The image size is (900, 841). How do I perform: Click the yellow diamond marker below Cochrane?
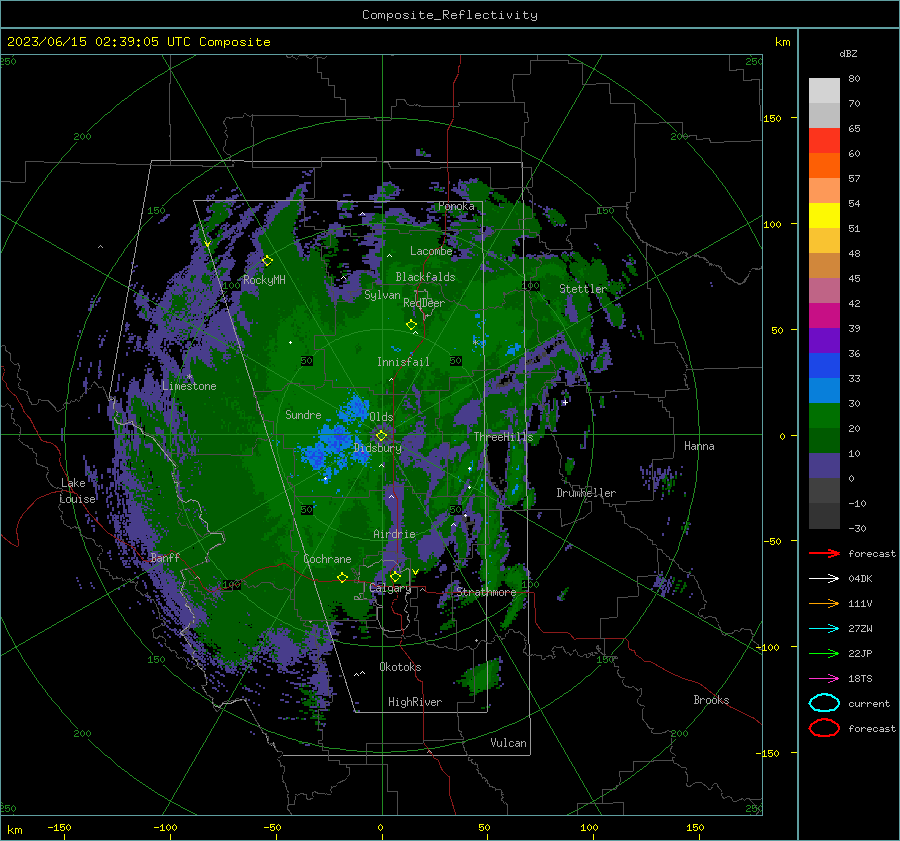pyautogui.click(x=342, y=577)
